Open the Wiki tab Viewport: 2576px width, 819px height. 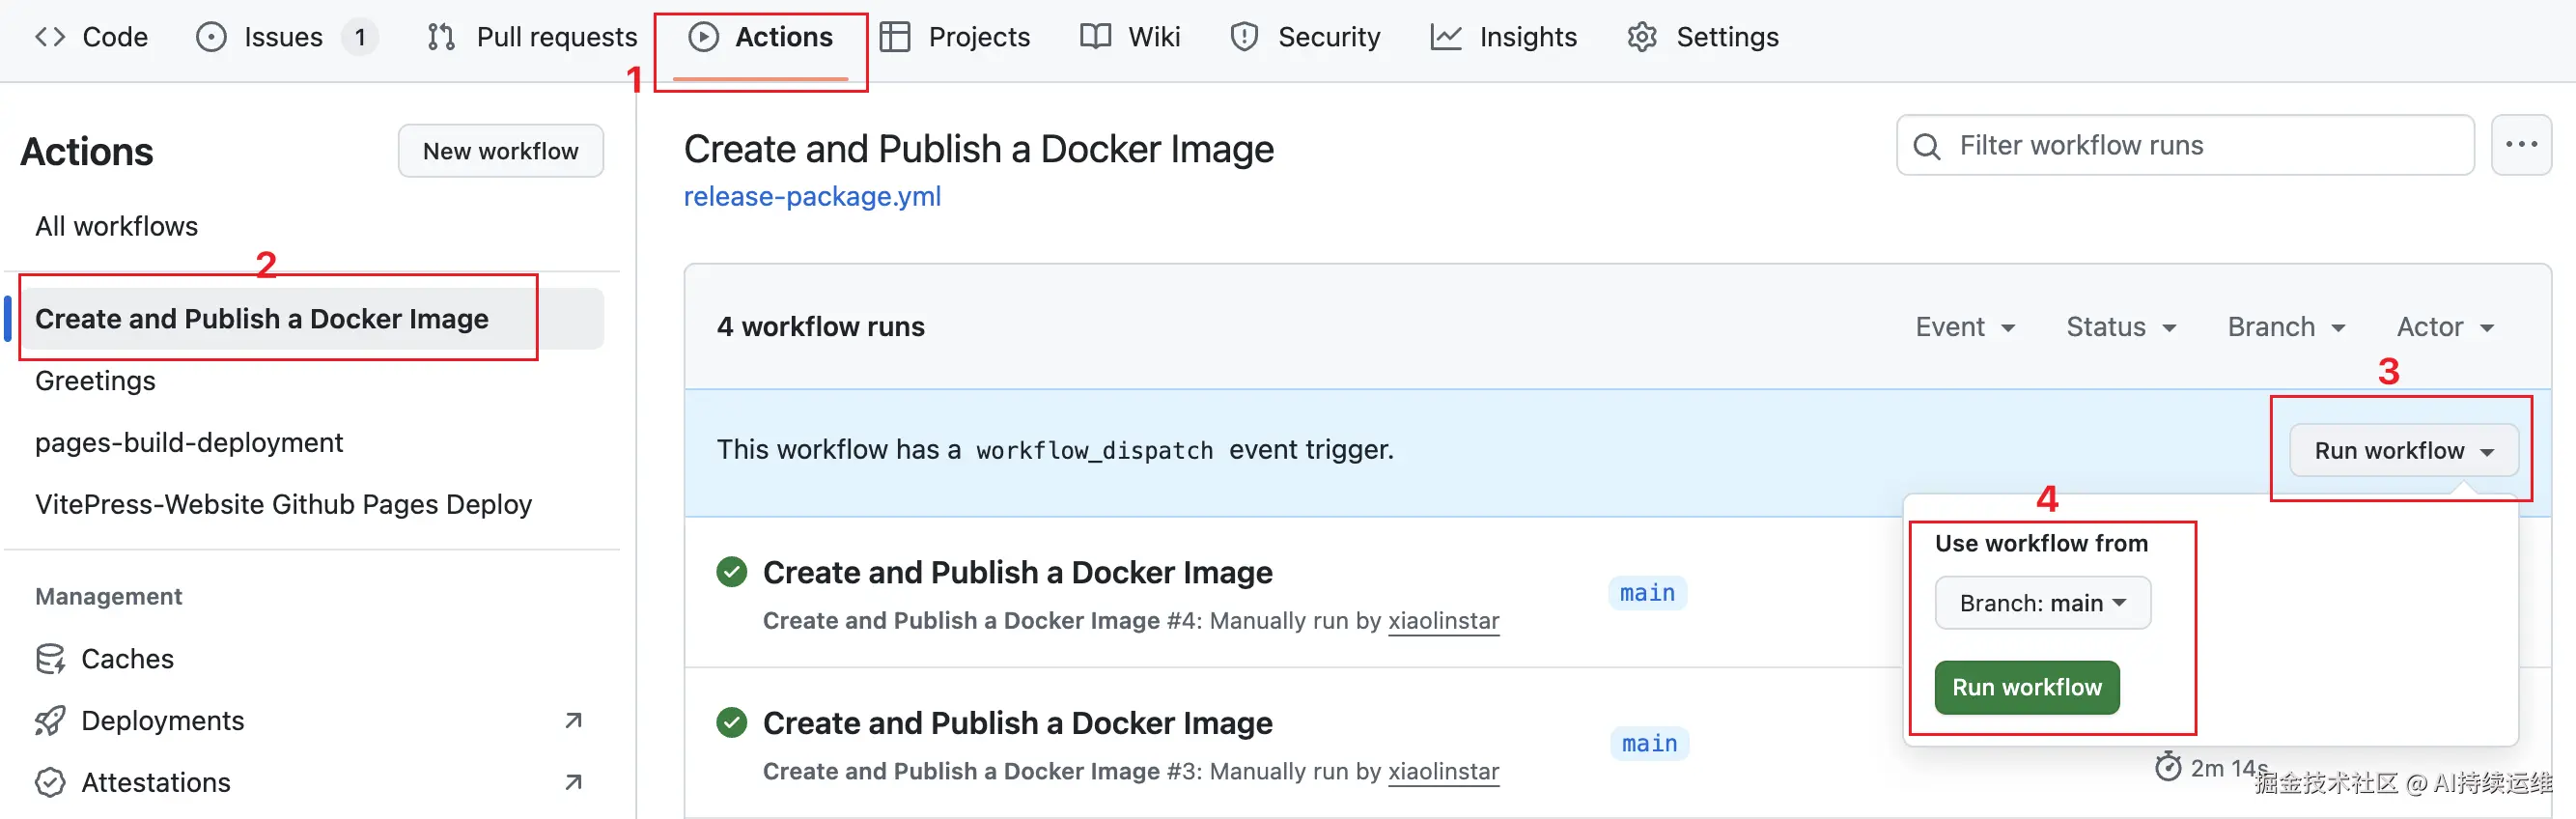[1130, 37]
